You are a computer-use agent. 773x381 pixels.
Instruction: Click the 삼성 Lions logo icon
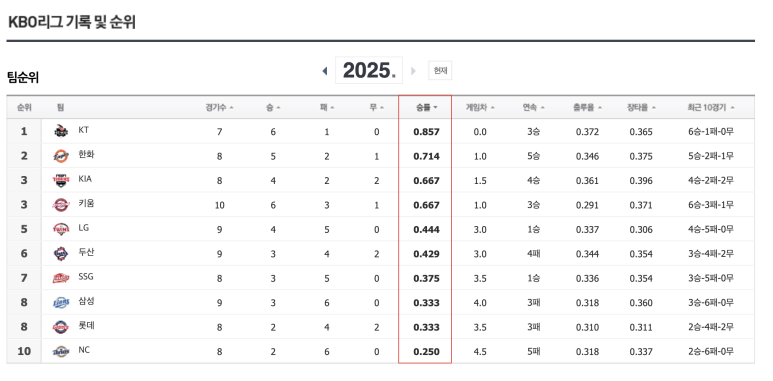61,303
